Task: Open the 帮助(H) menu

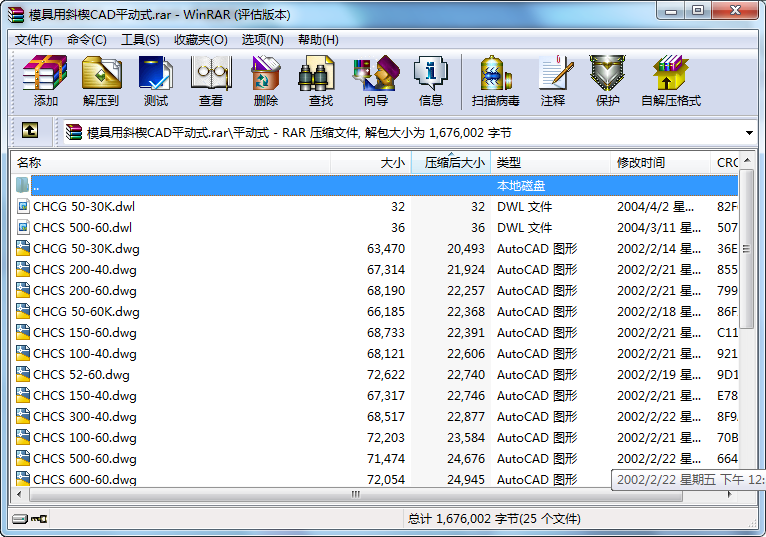Action: point(318,40)
